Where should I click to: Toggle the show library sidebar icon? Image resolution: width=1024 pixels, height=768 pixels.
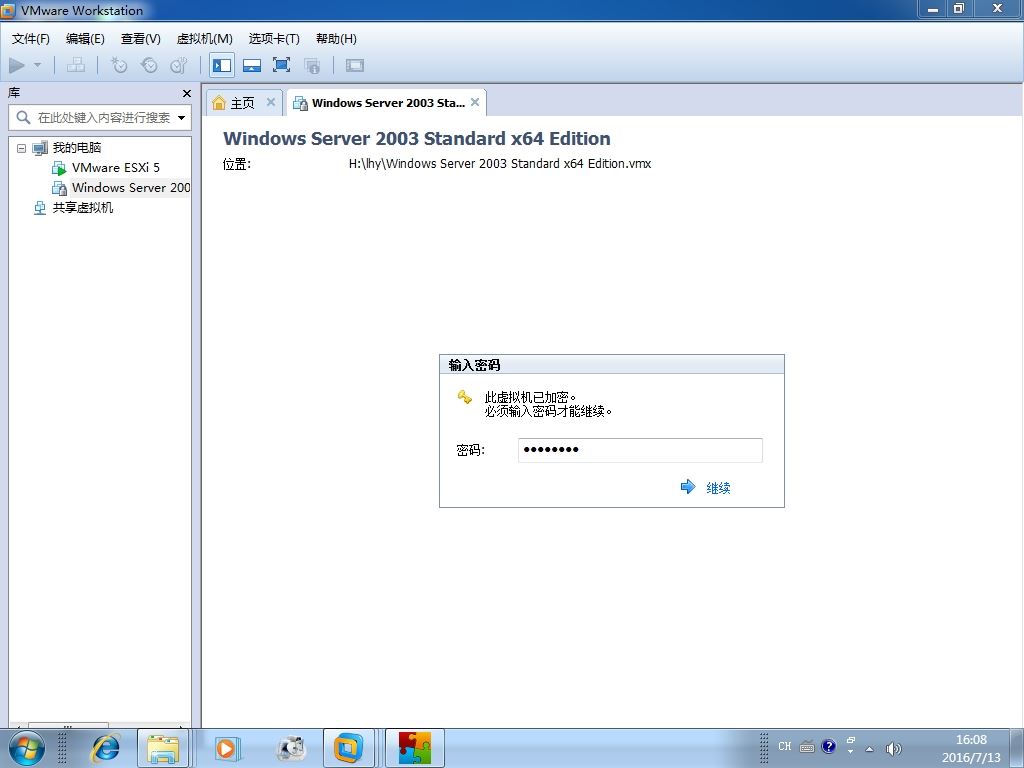(x=222, y=65)
